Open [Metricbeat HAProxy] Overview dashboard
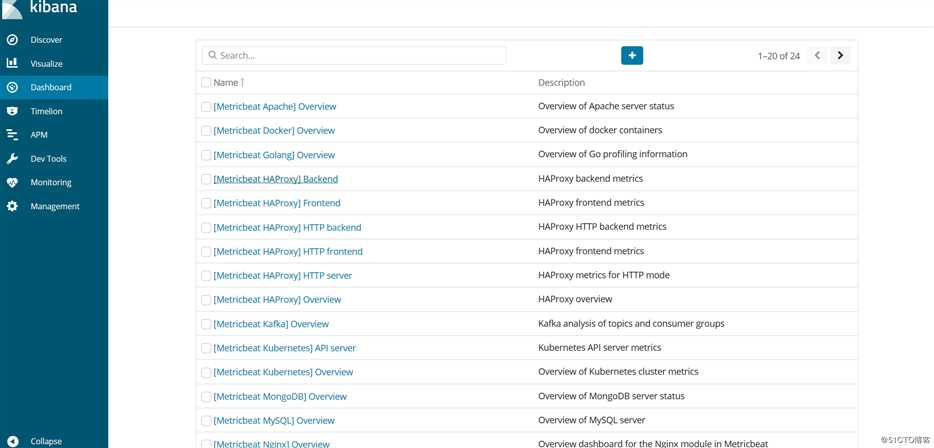The width and height of the screenshot is (934, 448). (278, 300)
